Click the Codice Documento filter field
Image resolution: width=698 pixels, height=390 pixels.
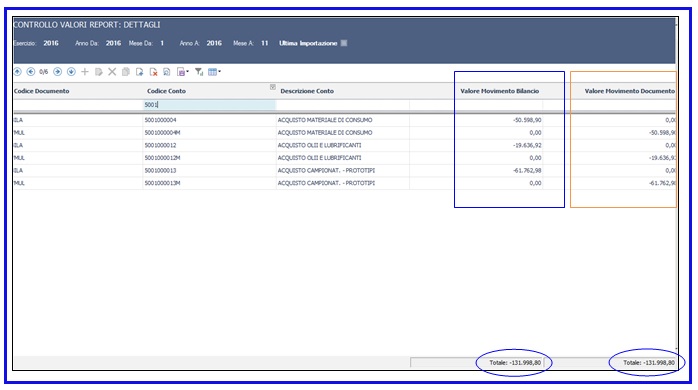click(x=78, y=105)
